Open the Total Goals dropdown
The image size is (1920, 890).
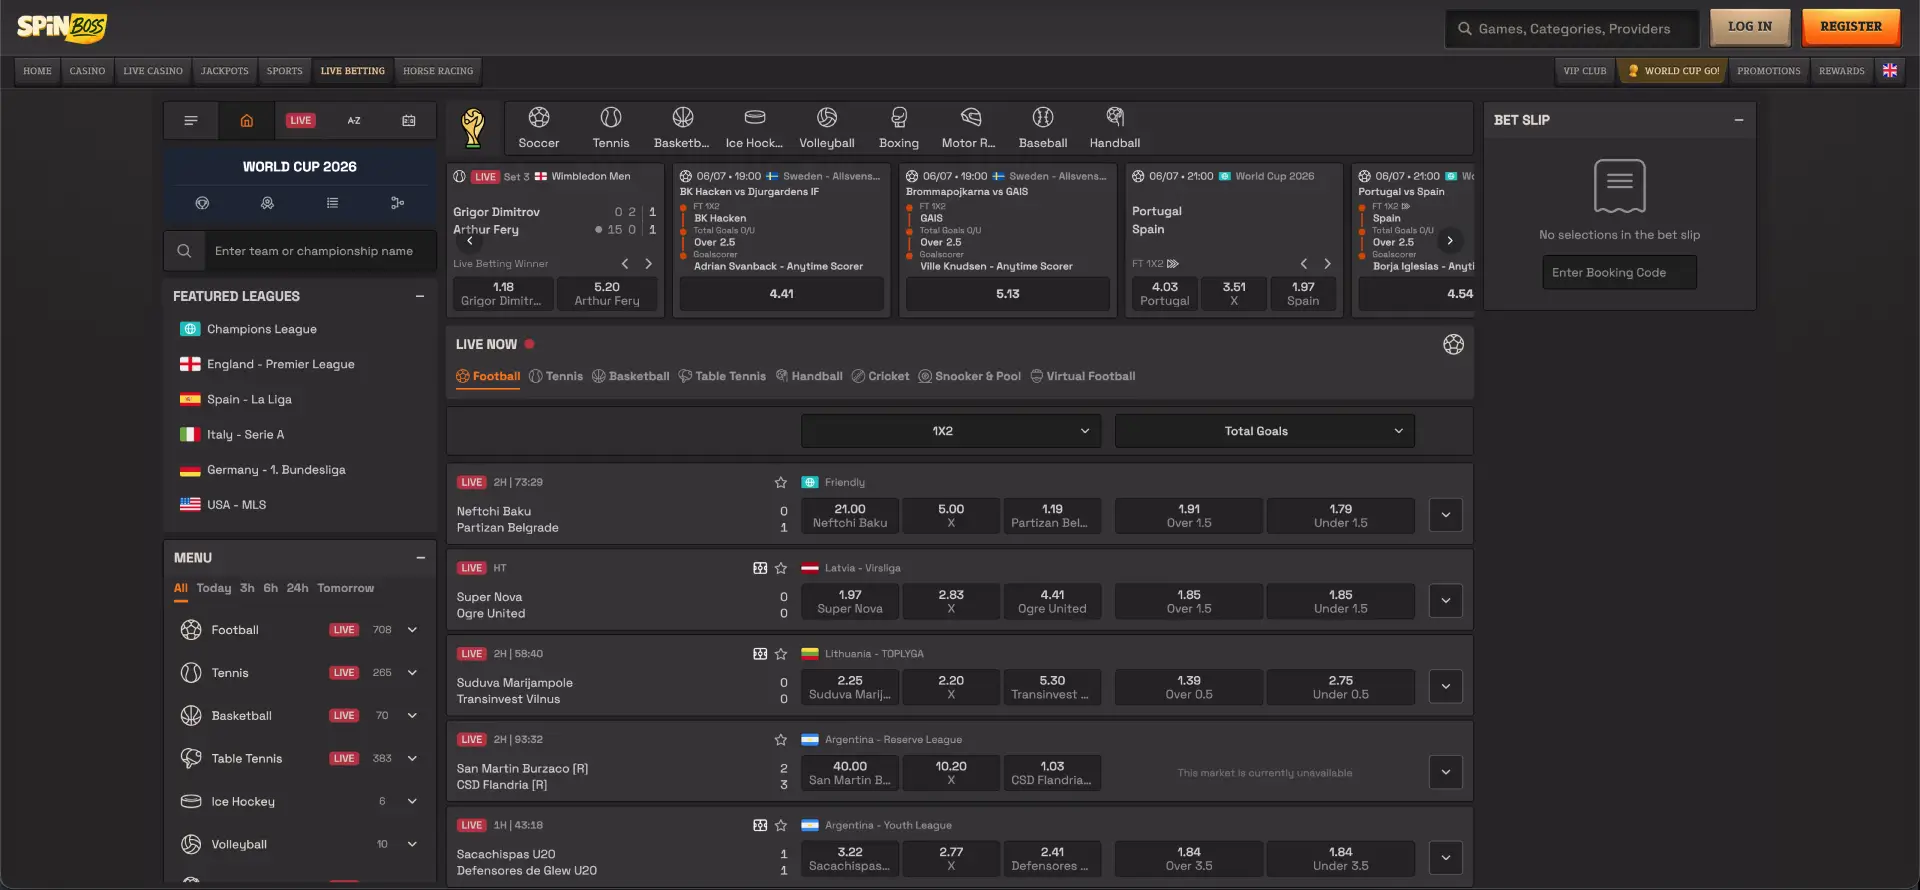pyautogui.click(x=1264, y=431)
